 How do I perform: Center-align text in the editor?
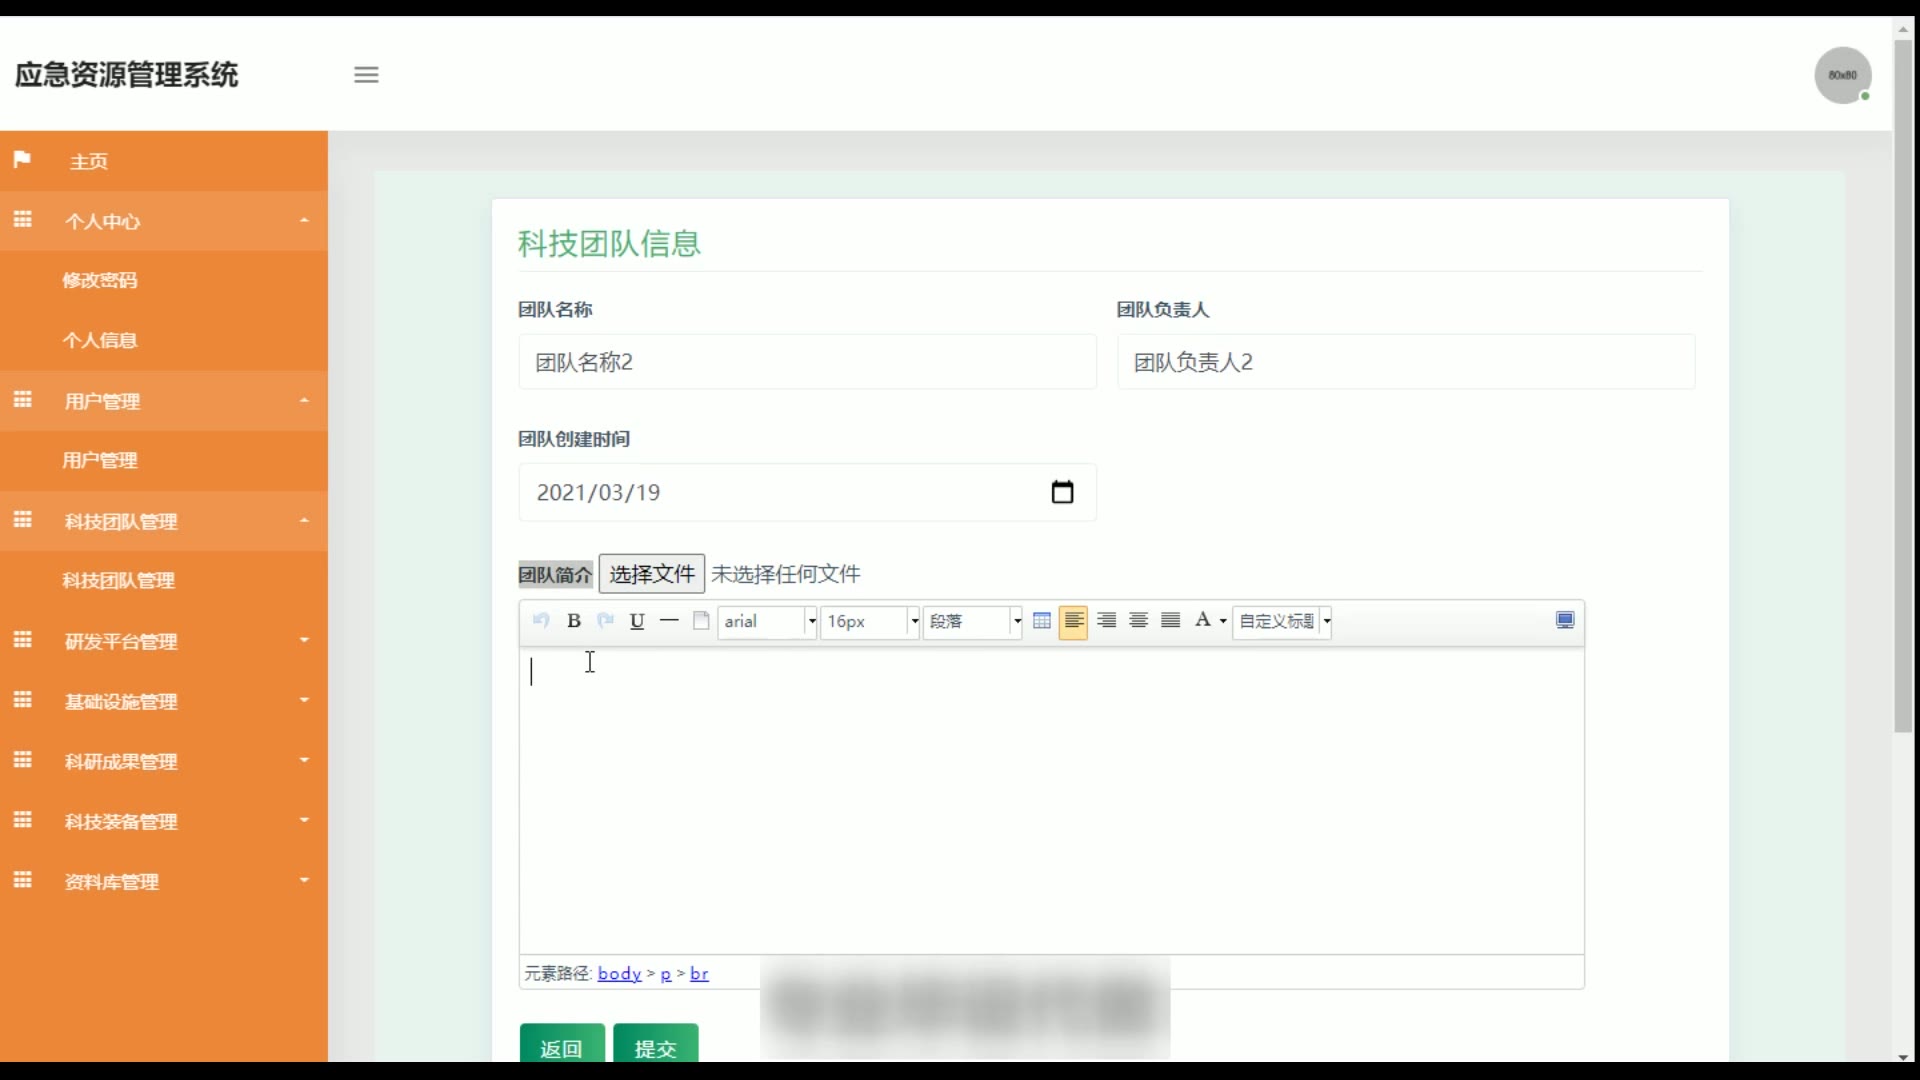[x=1138, y=621]
